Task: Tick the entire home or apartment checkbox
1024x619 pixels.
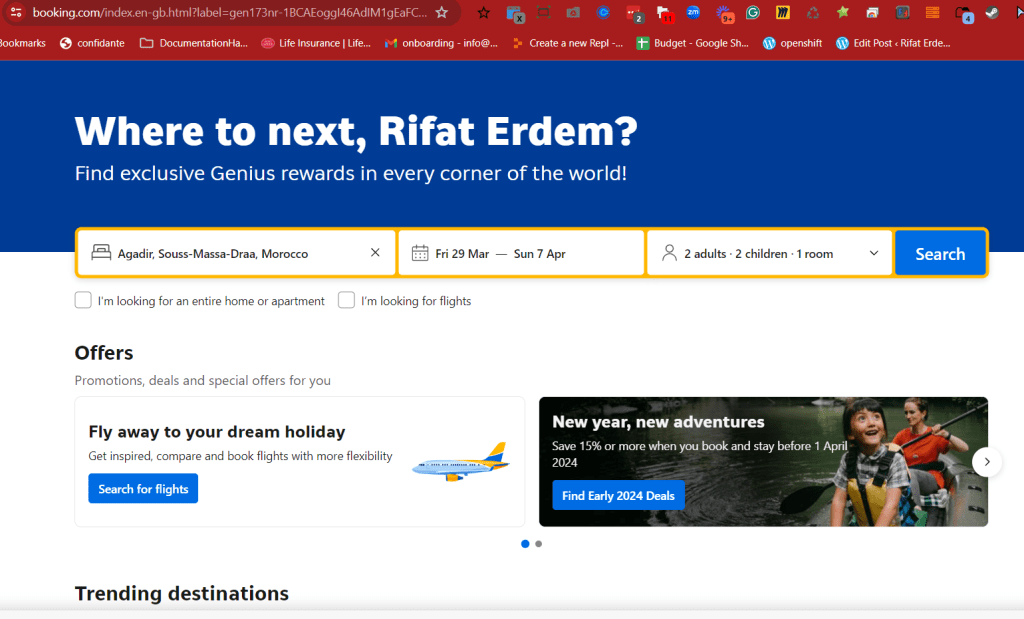Action: [83, 300]
